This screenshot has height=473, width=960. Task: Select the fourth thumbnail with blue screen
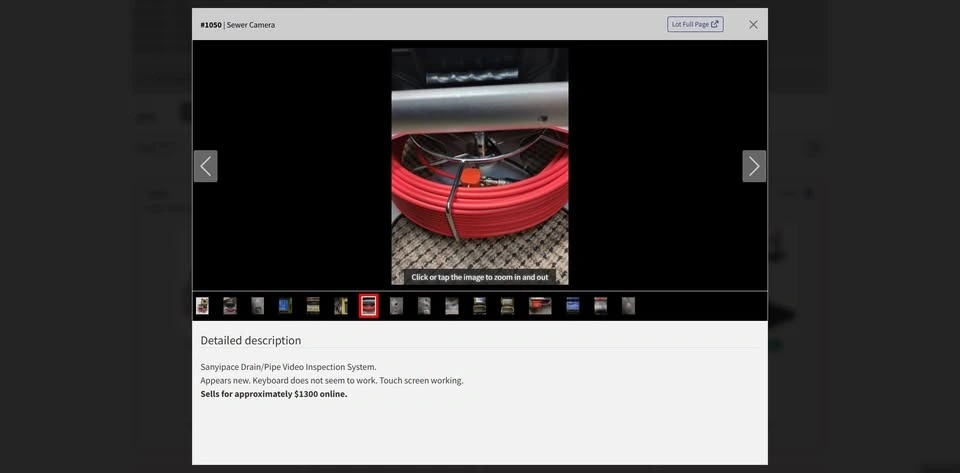(x=286, y=306)
